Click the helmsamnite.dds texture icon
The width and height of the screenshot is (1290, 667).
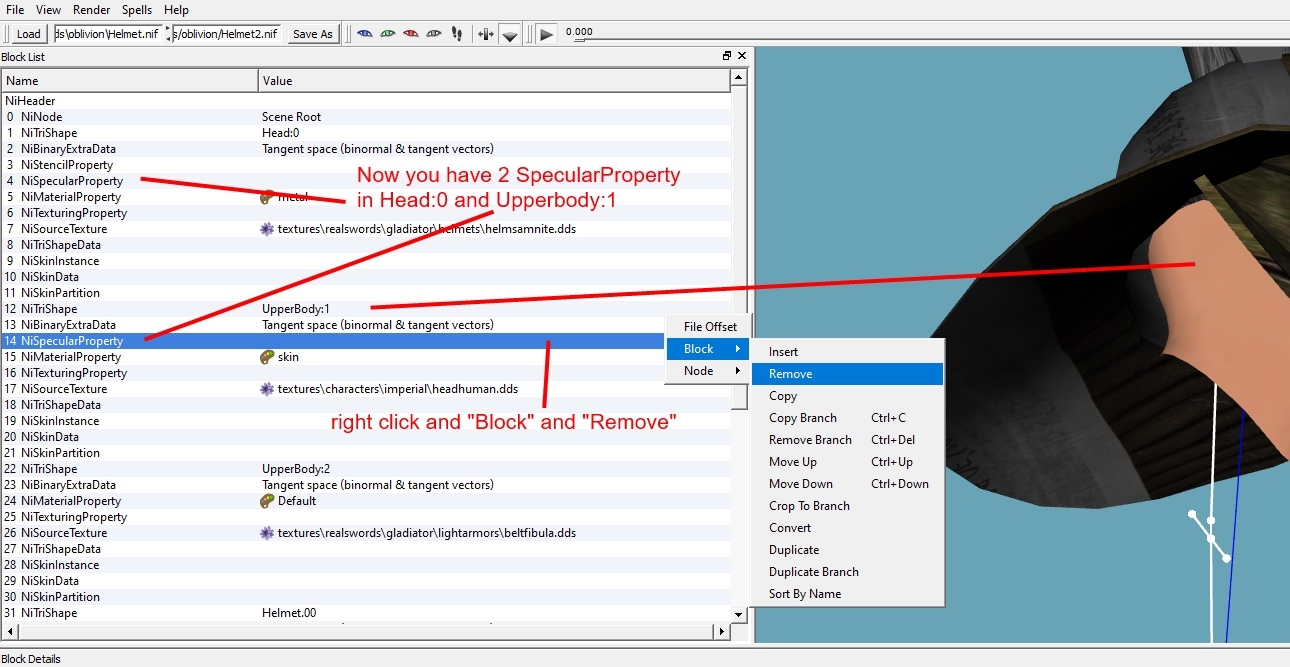267,229
